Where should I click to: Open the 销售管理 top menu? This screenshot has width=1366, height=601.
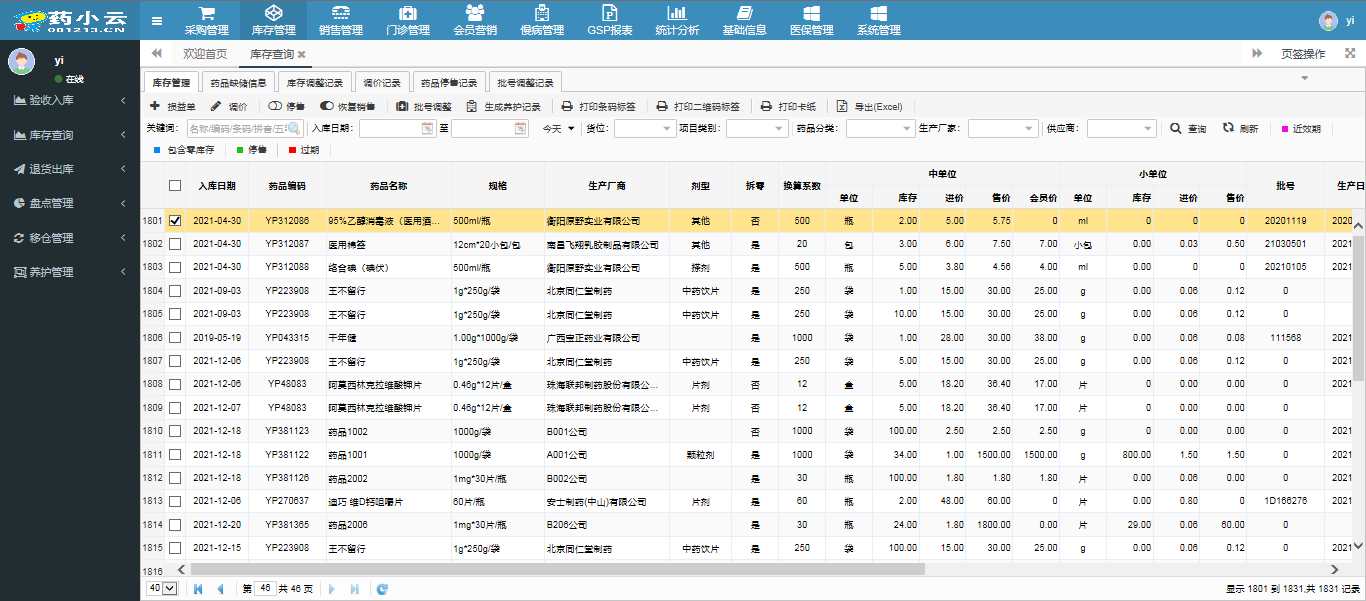pyautogui.click(x=341, y=21)
